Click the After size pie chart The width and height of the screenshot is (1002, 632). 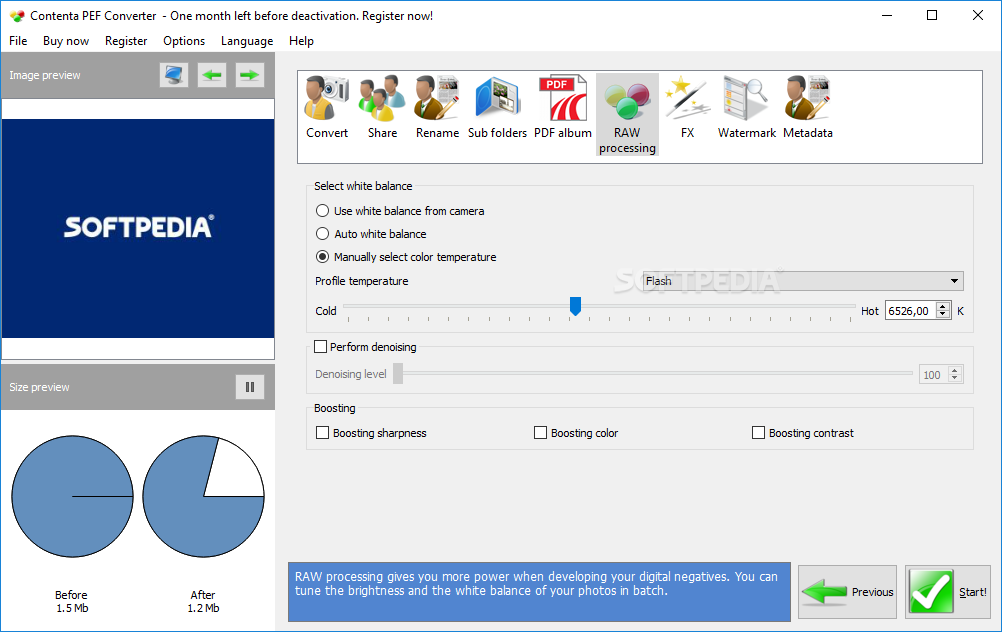(x=203, y=497)
